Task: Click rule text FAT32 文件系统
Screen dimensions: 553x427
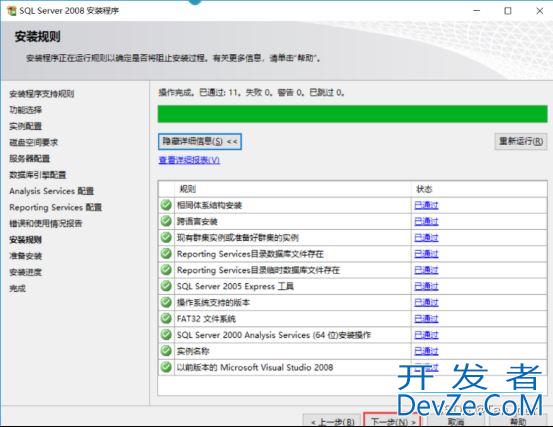Action: pyautogui.click(x=206, y=319)
